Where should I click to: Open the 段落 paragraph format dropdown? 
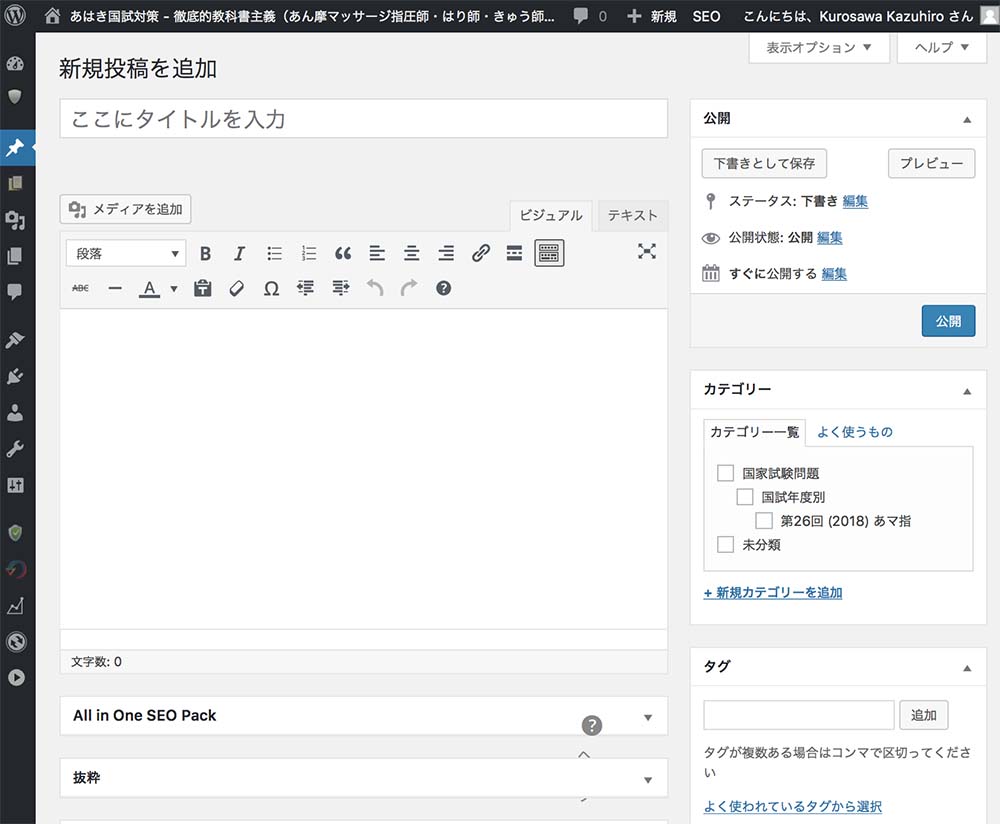[126, 254]
